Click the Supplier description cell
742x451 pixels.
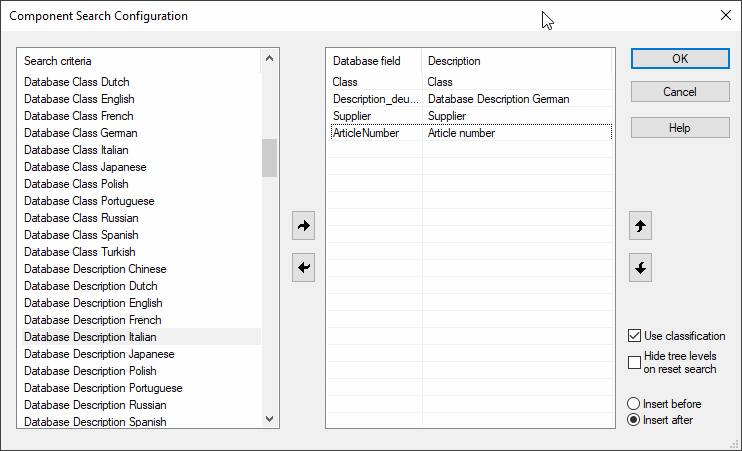point(517,116)
